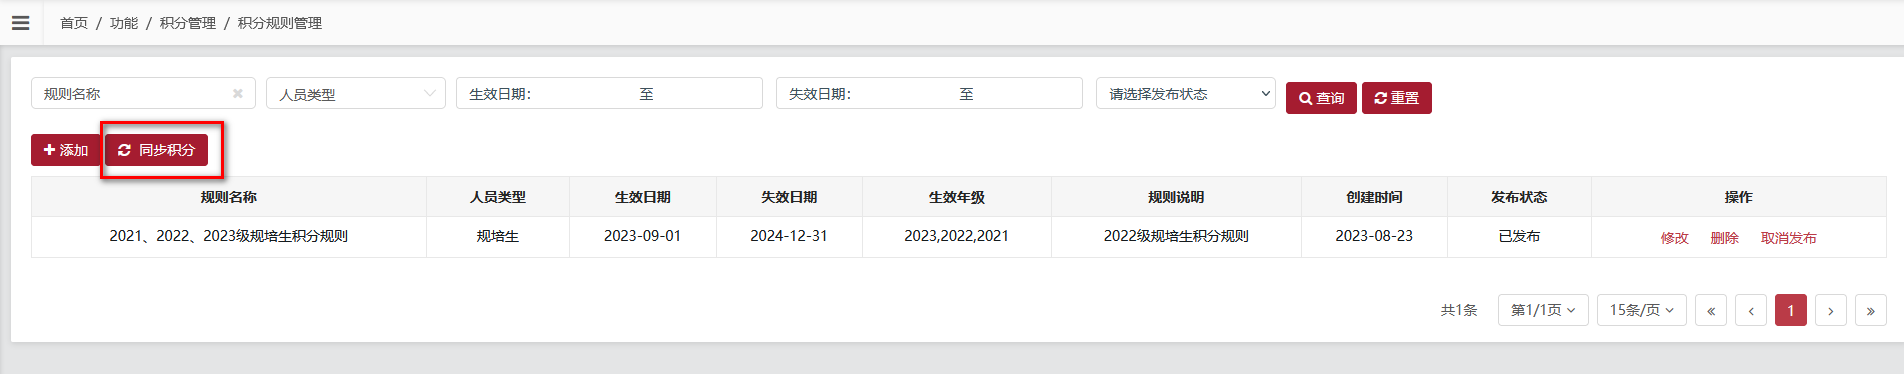The image size is (1904, 374).
Task: Click the 生效日期 column header
Action: coord(643,197)
